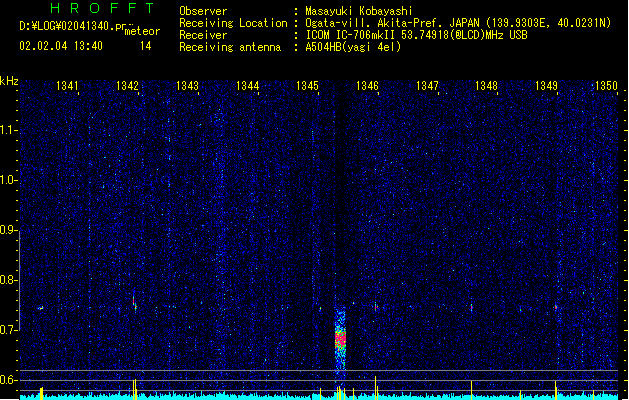Image resolution: width=629 pixels, height=400 pixels.
Task: Click the 1346 time axis marker
Action: (367, 86)
